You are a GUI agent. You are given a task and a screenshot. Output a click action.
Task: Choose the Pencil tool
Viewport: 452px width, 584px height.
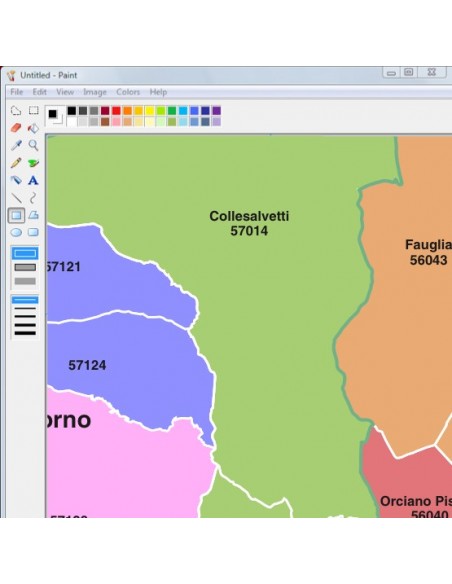pyautogui.click(x=16, y=163)
